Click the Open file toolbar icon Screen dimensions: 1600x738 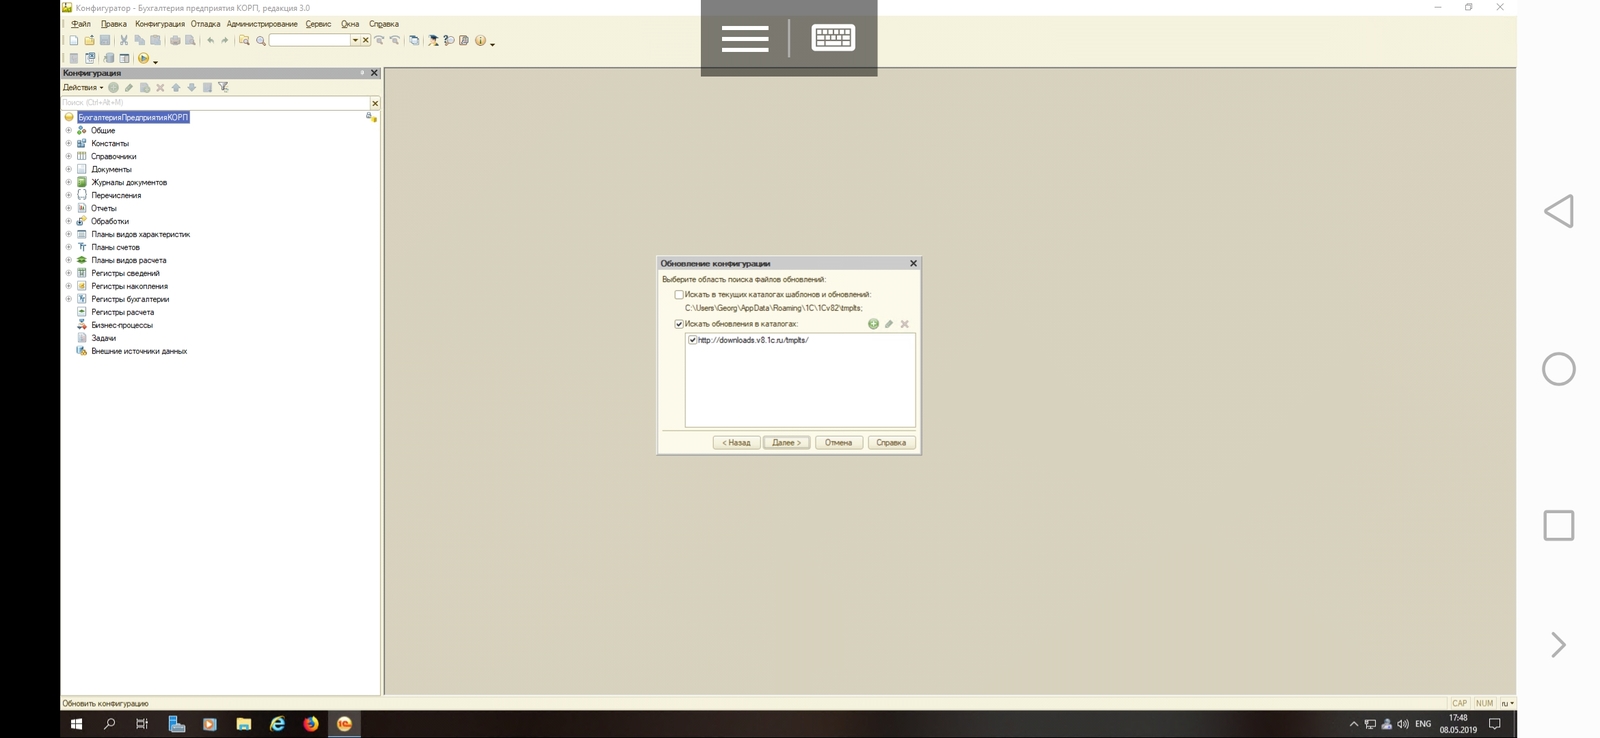pos(89,41)
